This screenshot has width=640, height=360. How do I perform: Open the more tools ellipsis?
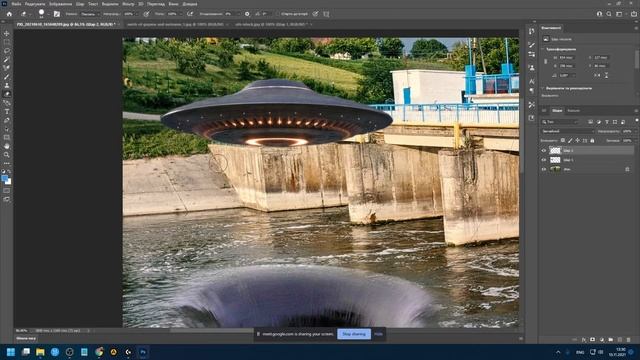tap(7, 163)
